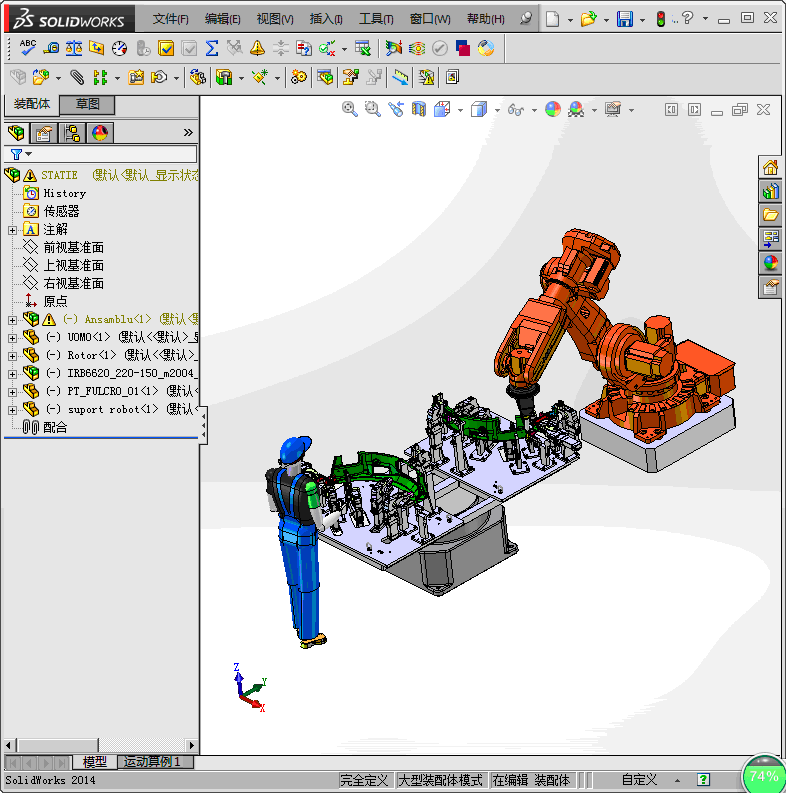This screenshot has height=793, width=786.
Task: Show more manager tabs with chevron
Action: [x=188, y=133]
